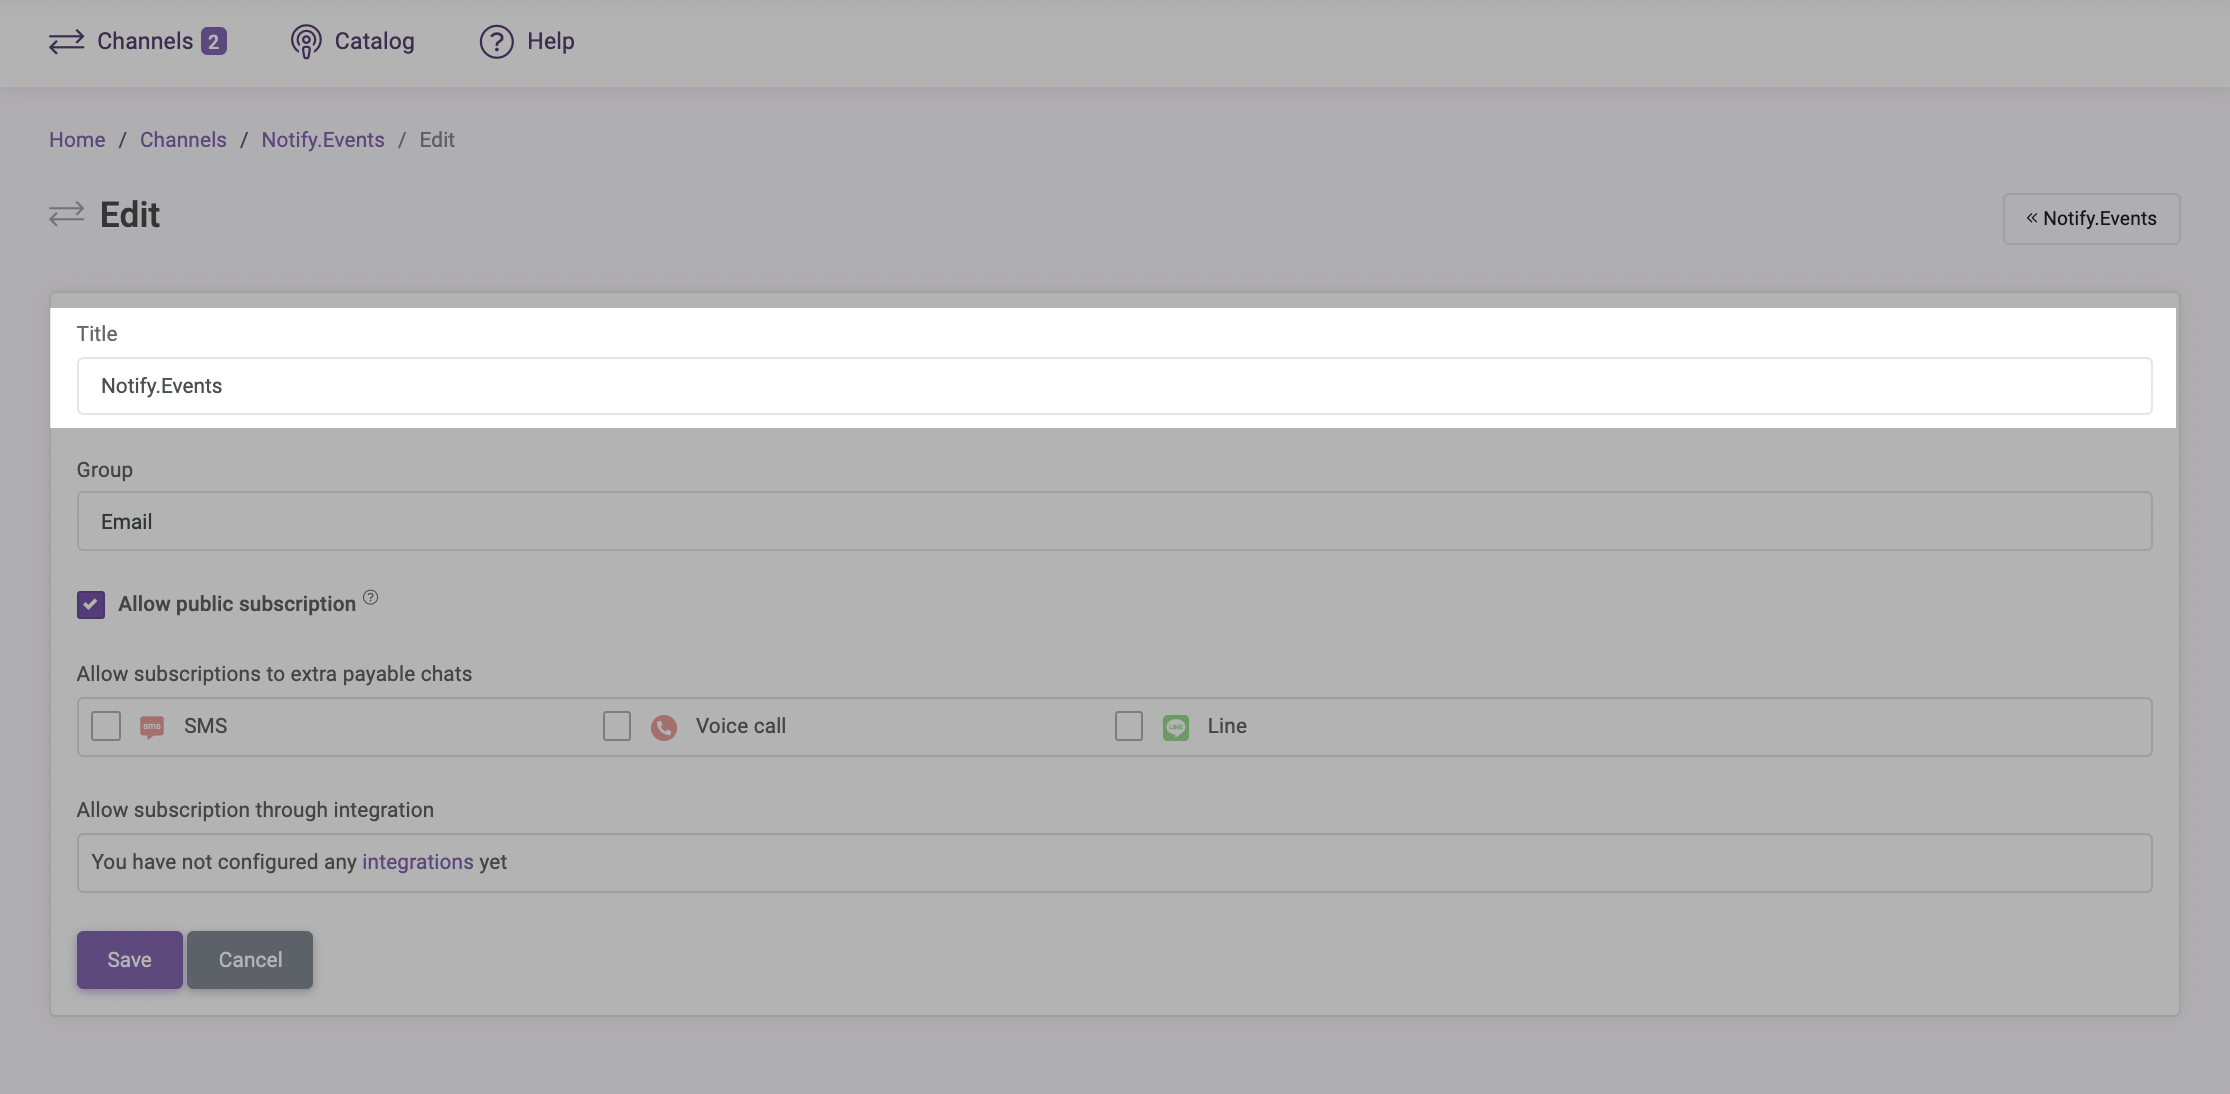Click the Channels badge showing 2

click(x=214, y=42)
